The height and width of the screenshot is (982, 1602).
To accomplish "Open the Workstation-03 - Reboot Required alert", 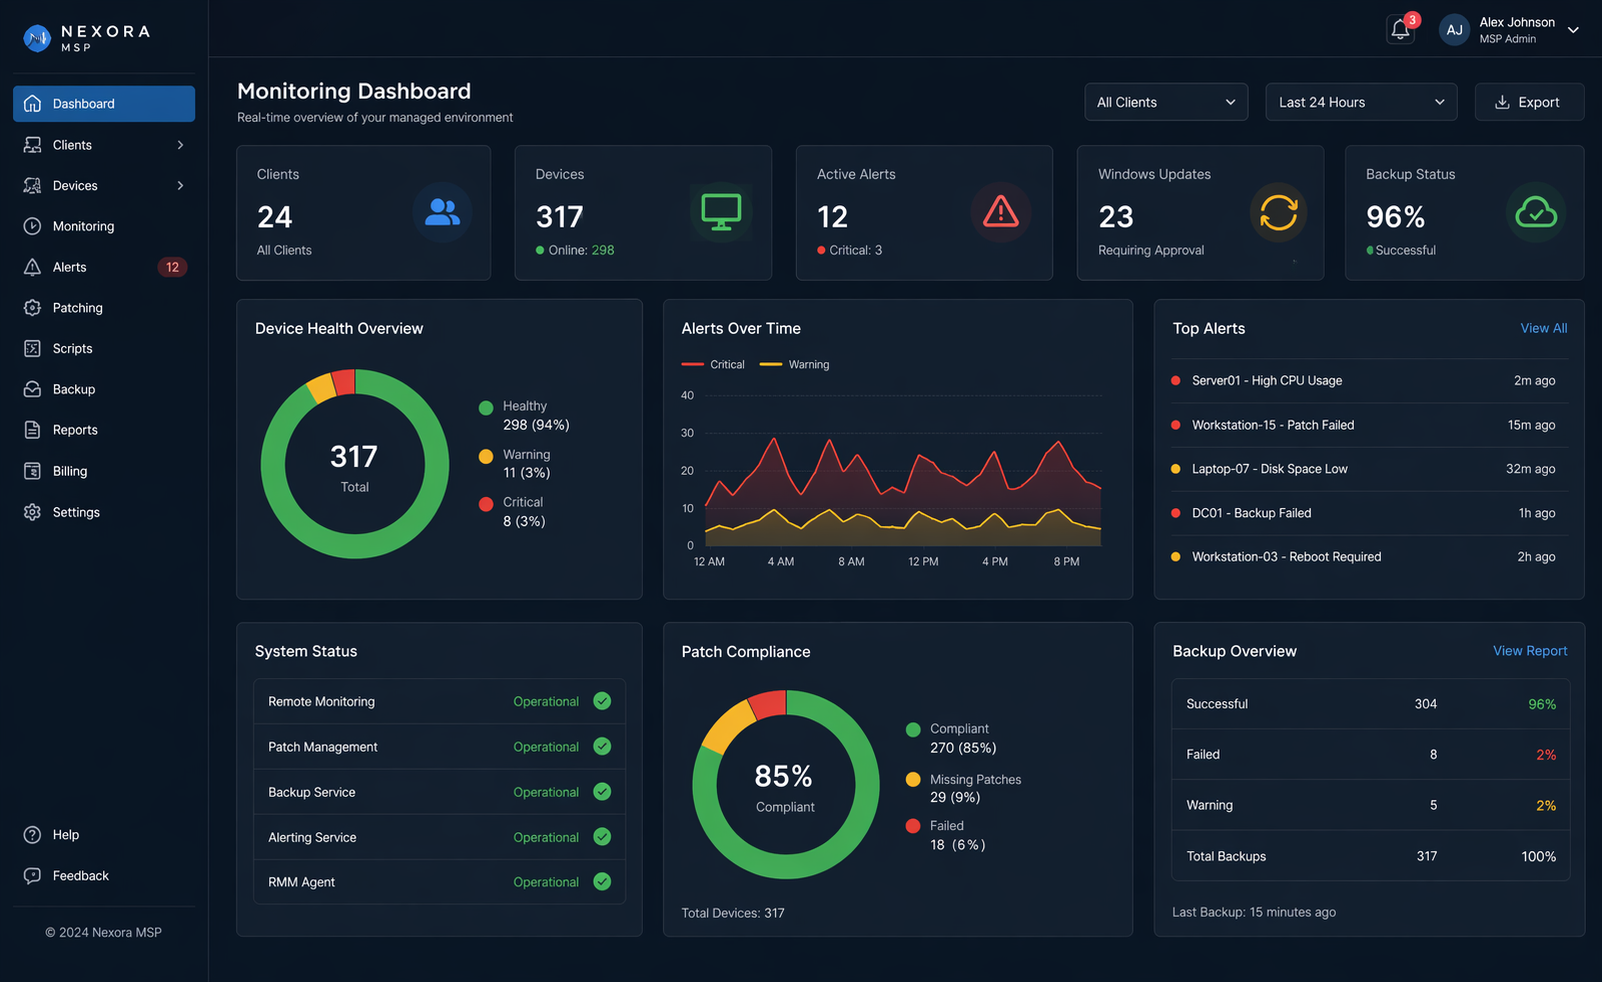I will point(1370,557).
